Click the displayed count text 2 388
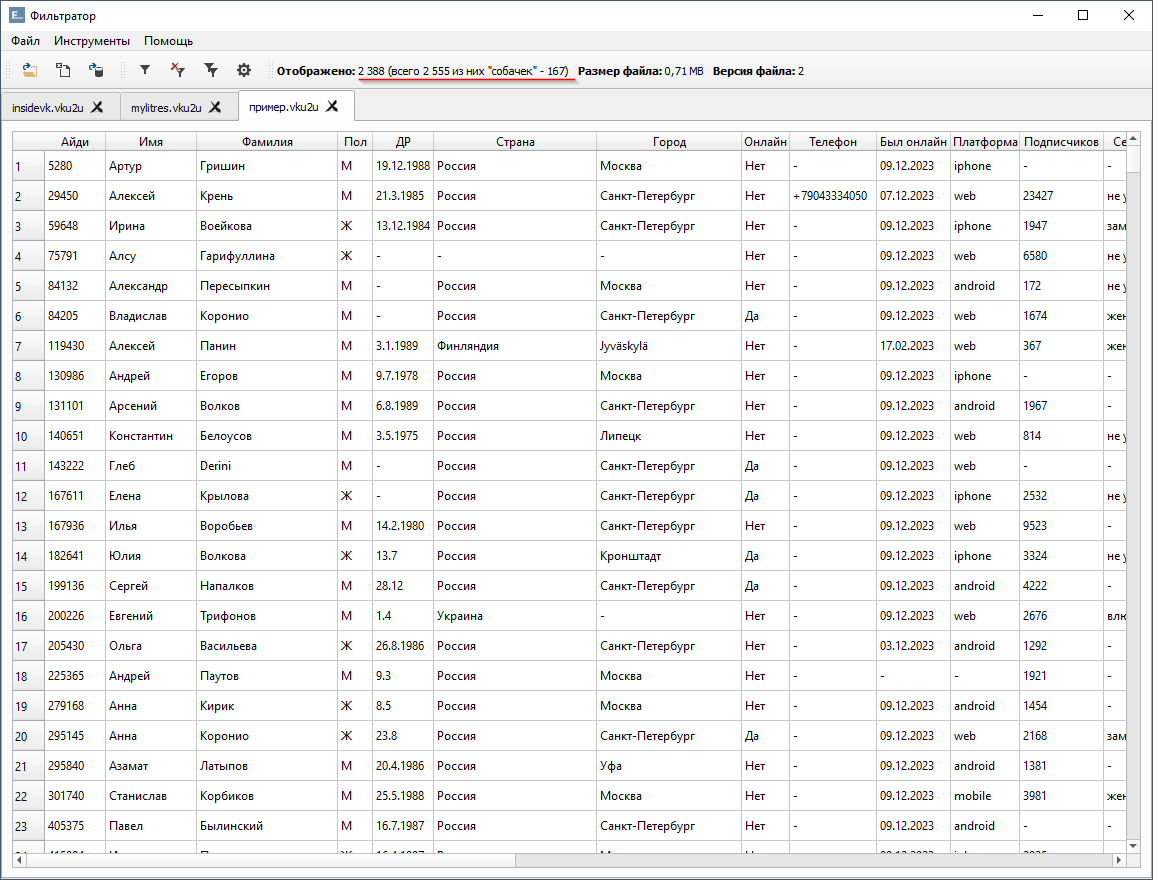This screenshot has width=1153, height=880. tap(371, 71)
